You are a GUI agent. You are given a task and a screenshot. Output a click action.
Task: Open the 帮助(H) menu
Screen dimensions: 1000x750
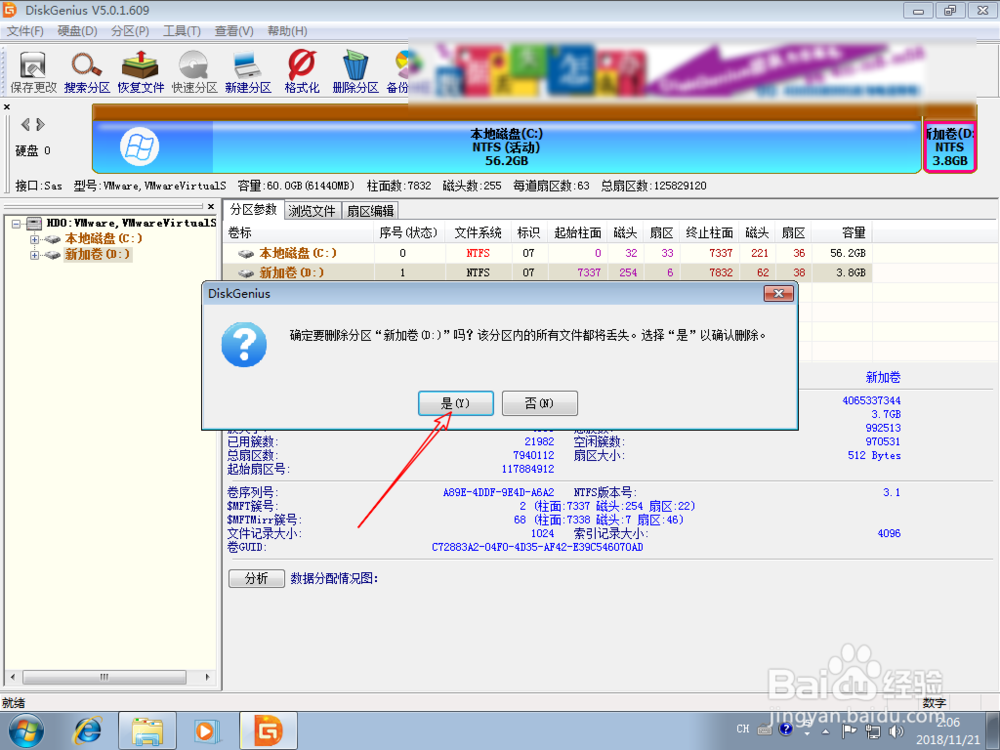(287, 31)
